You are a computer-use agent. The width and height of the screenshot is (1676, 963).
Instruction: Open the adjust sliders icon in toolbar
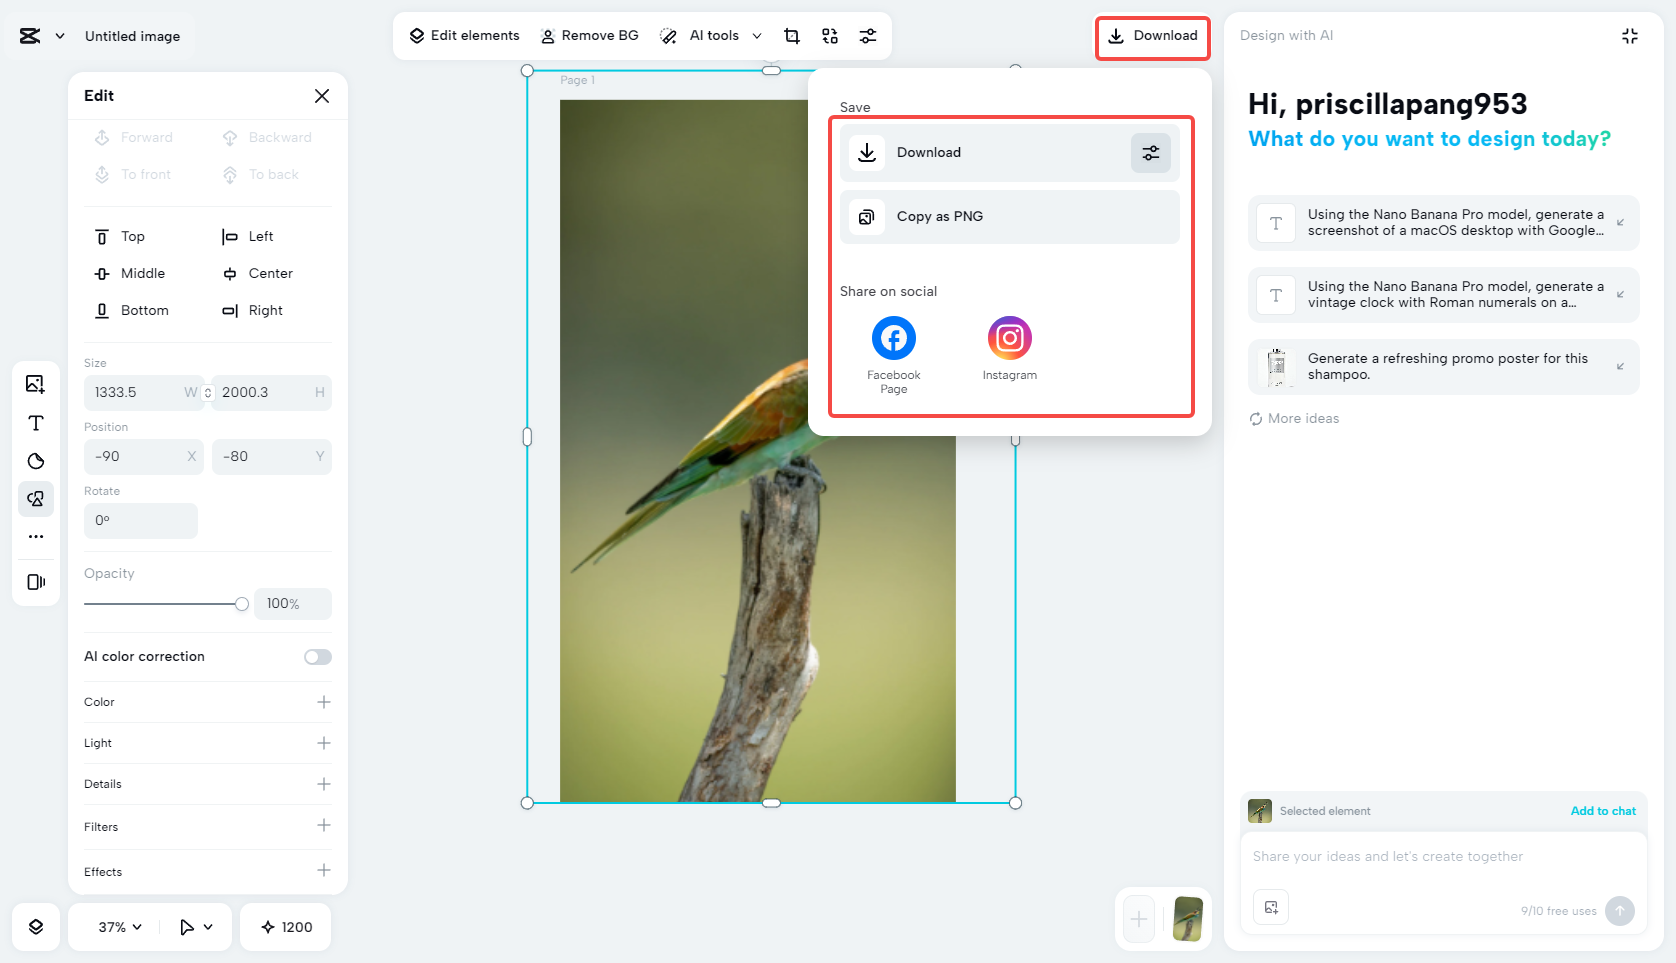tap(868, 36)
